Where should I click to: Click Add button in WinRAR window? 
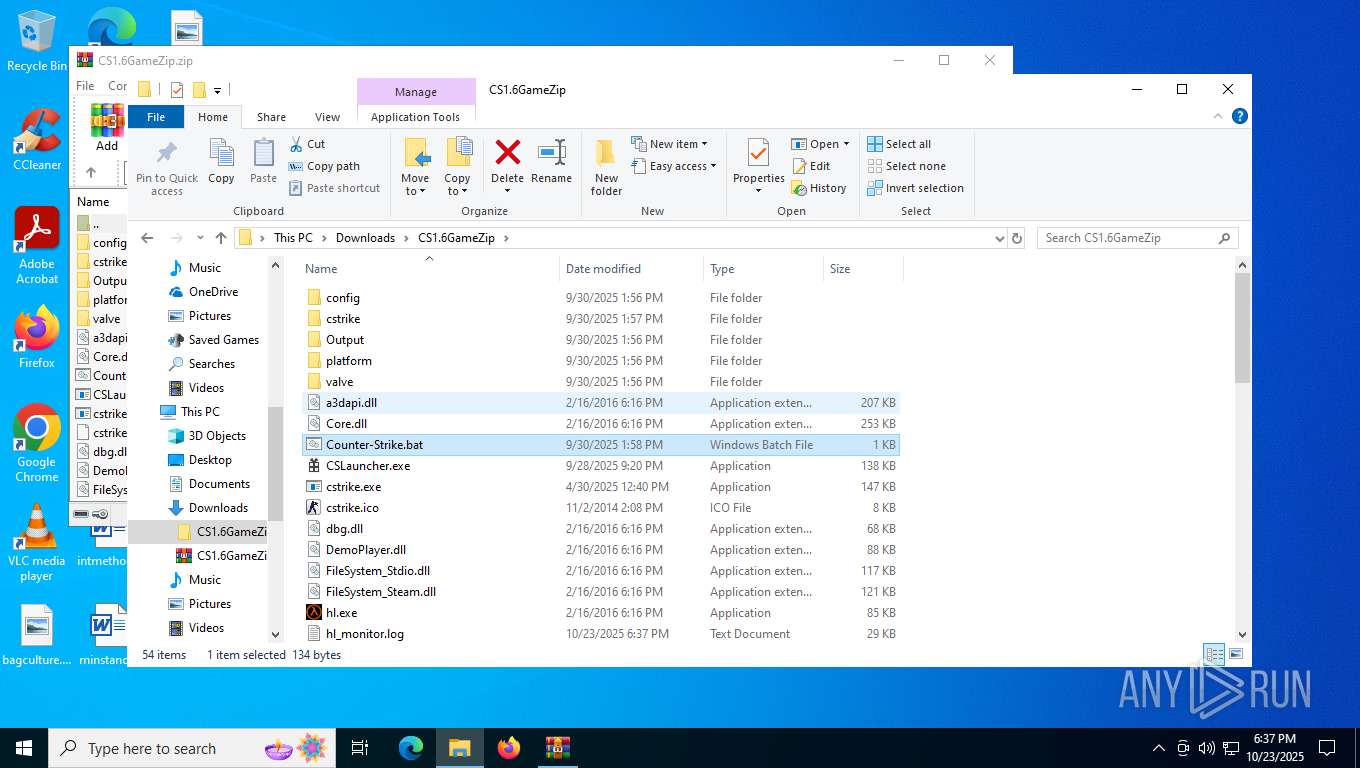tap(107, 128)
